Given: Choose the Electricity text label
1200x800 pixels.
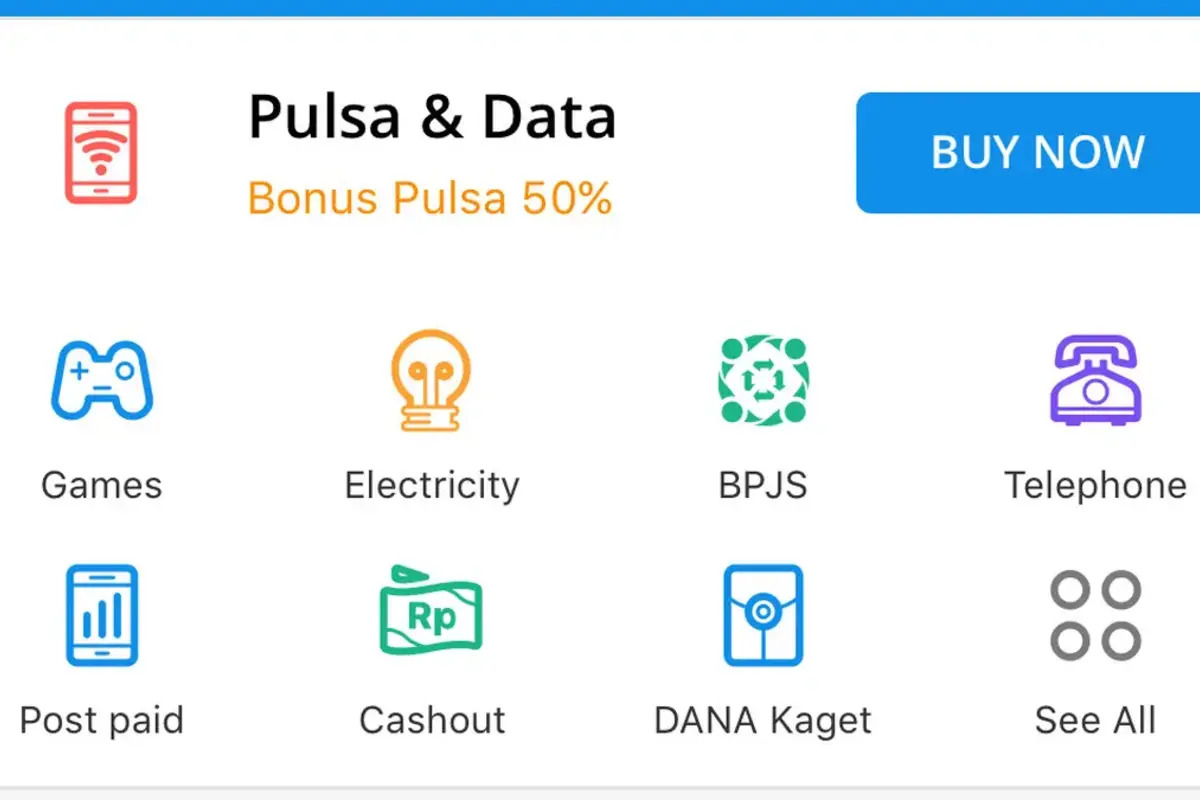Looking at the screenshot, I should 432,486.
